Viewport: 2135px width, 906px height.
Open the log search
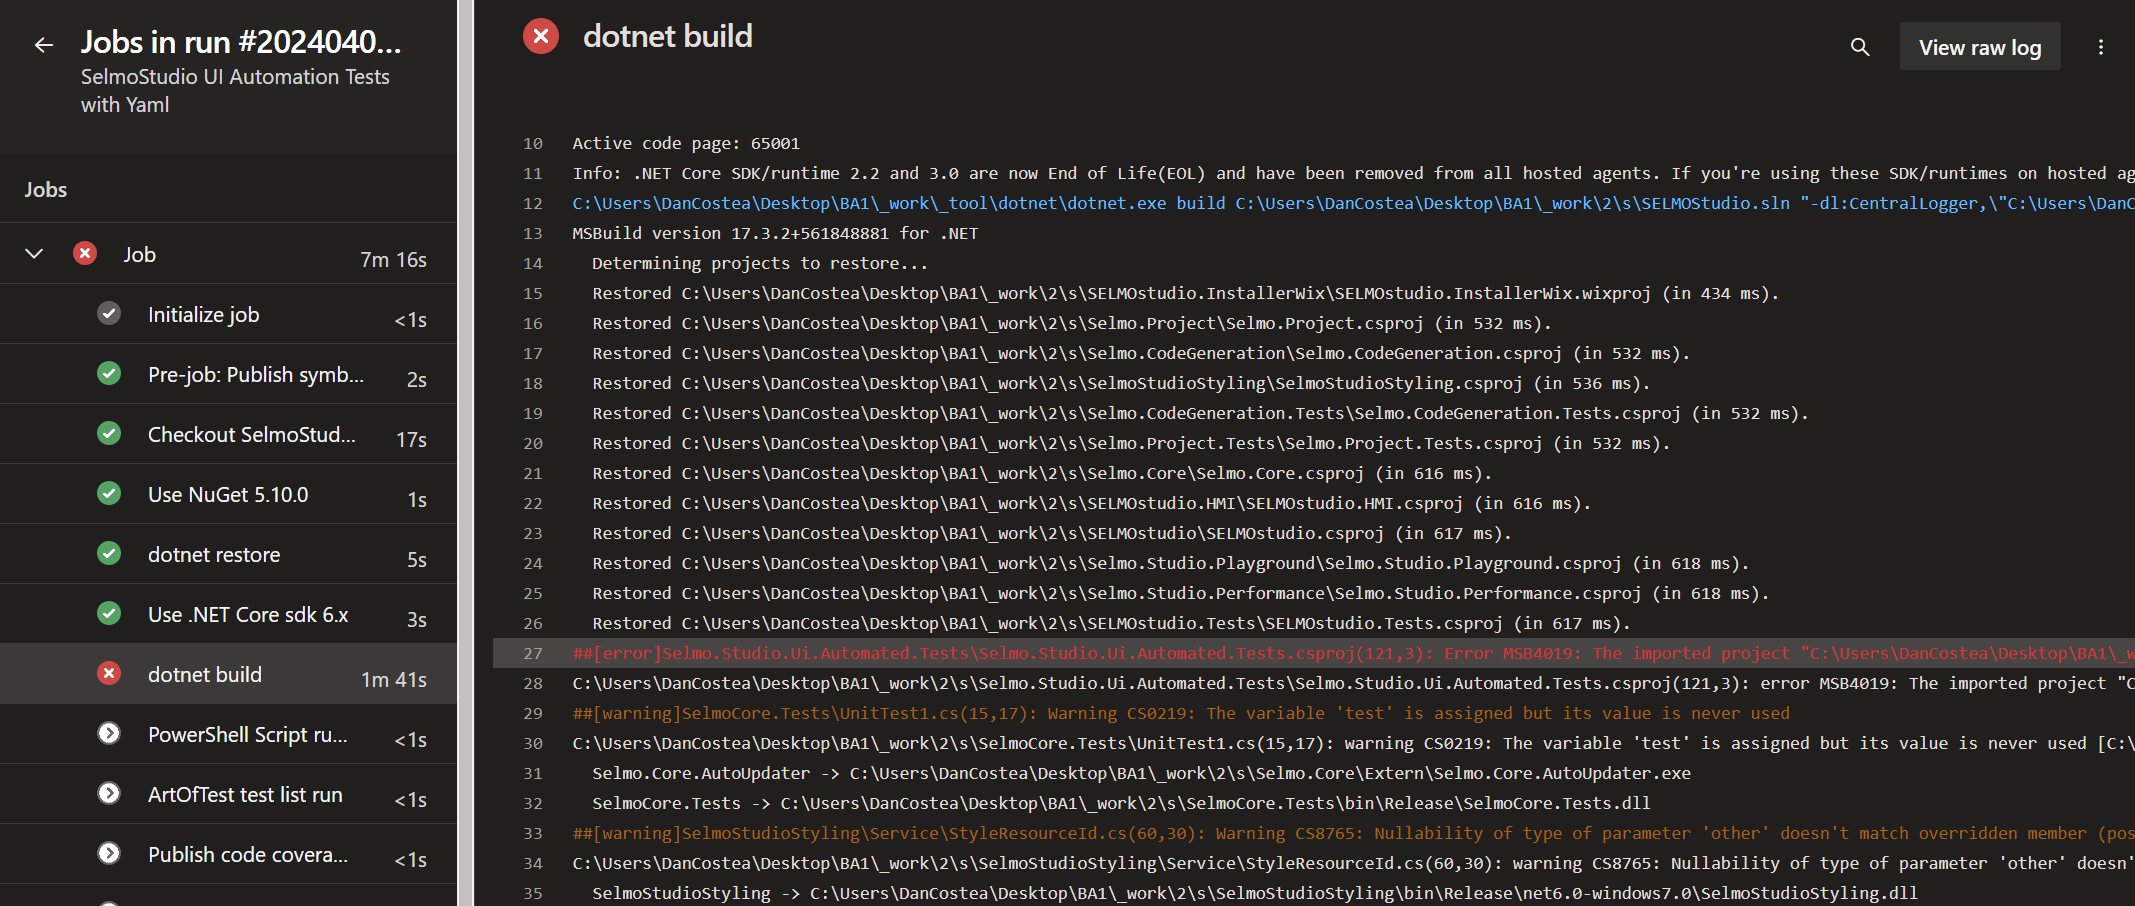1859,46
